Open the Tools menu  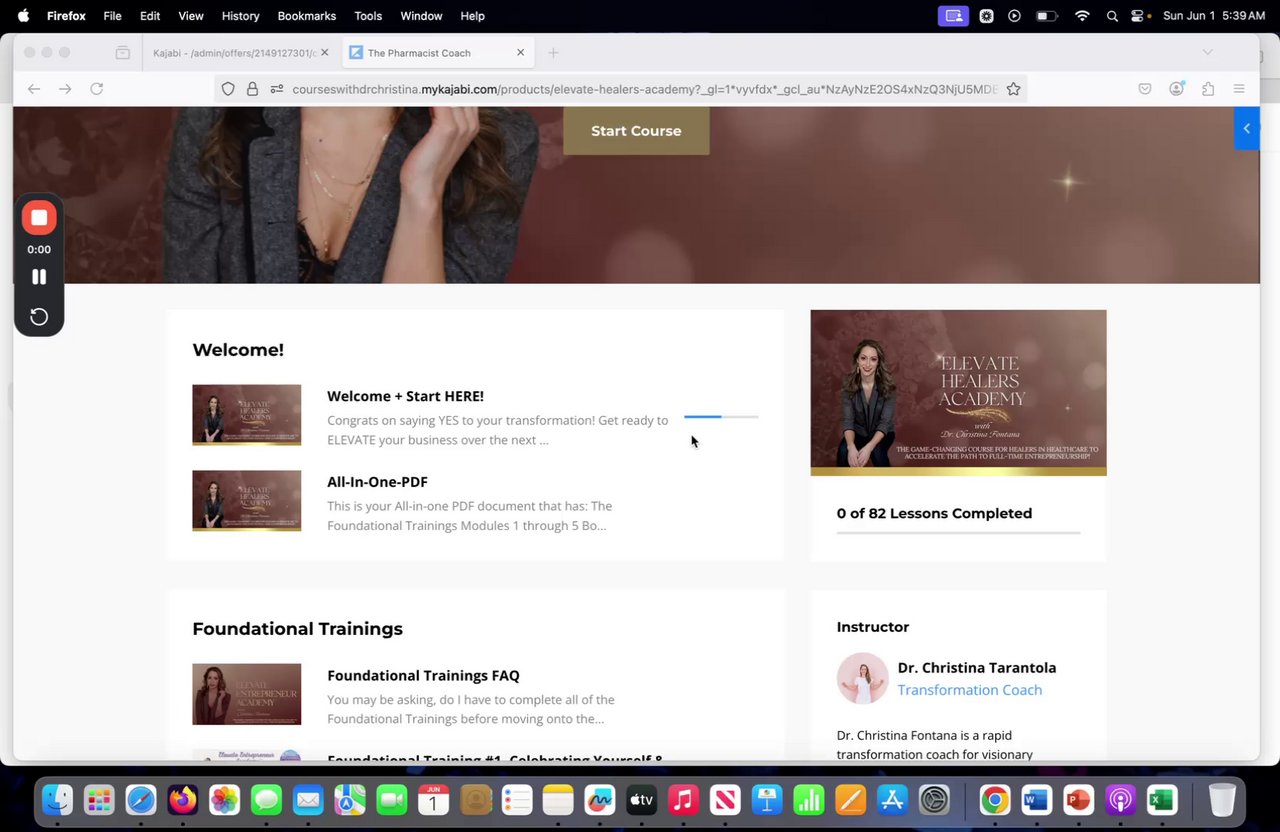368,16
